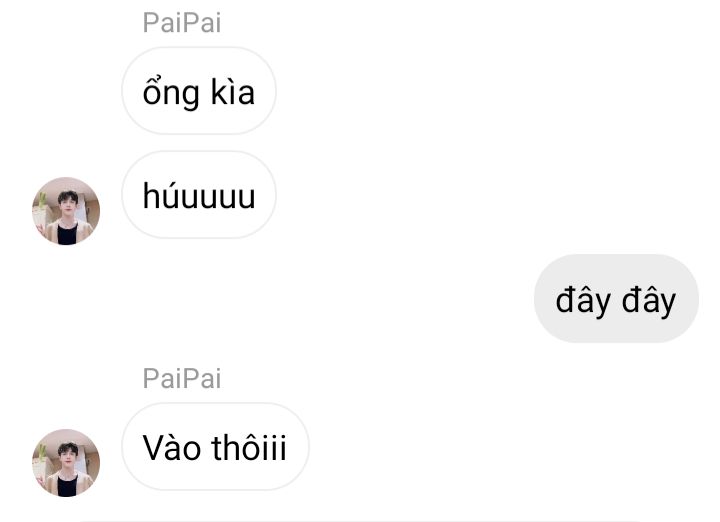Select the 'Vào thôiii' message bubble

[x=215, y=447]
